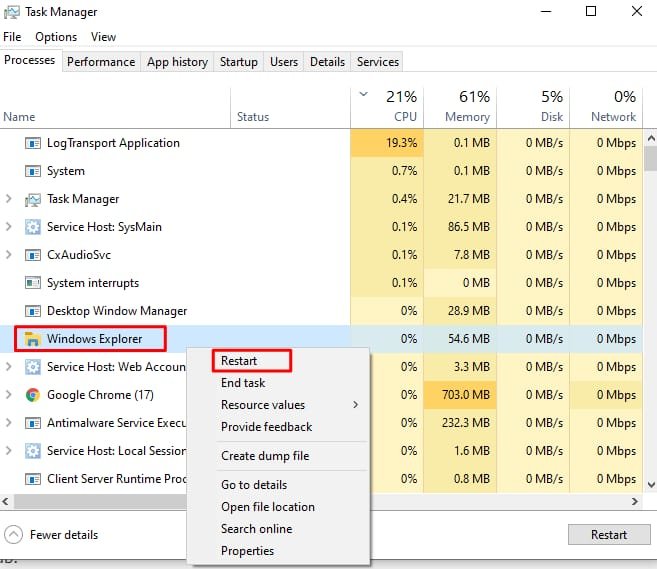
Task: Click the Service Host: Web Account gear icon
Action: [x=33, y=367]
